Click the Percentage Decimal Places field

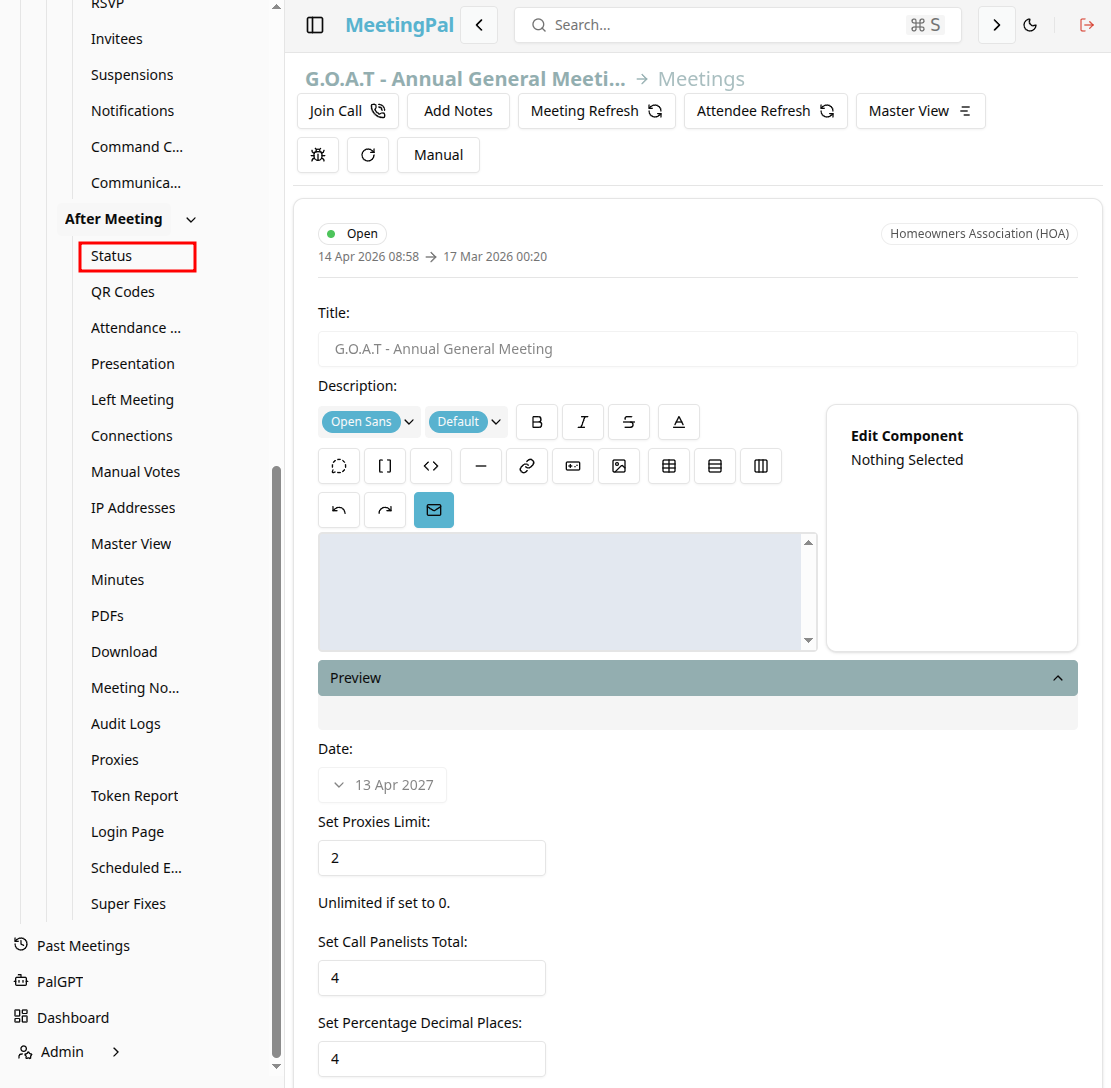click(x=432, y=1059)
